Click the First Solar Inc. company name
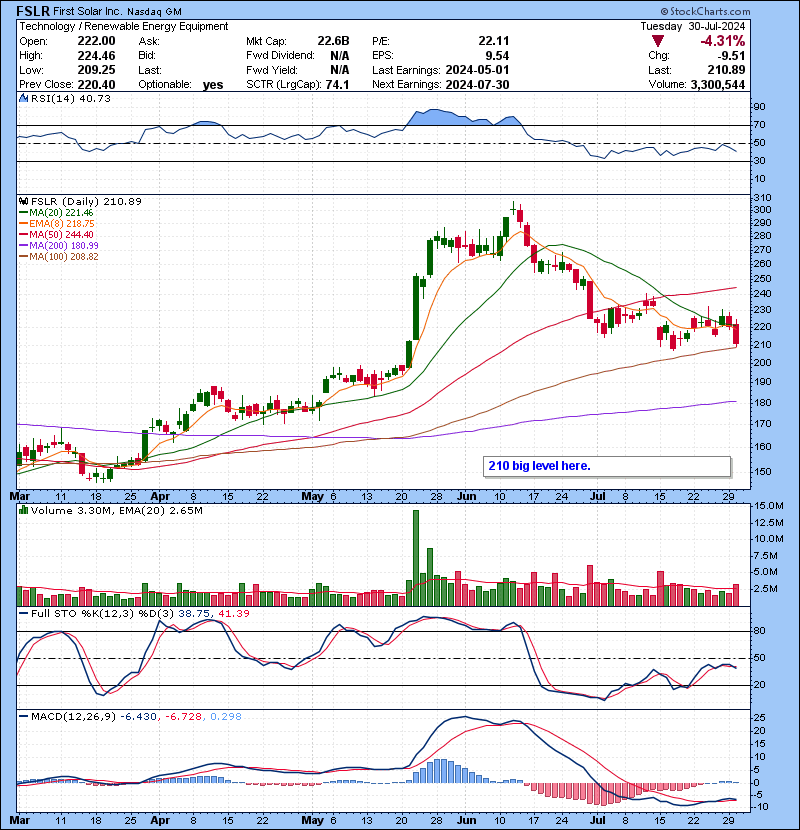This screenshot has width=800, height=830. (87, 11)
